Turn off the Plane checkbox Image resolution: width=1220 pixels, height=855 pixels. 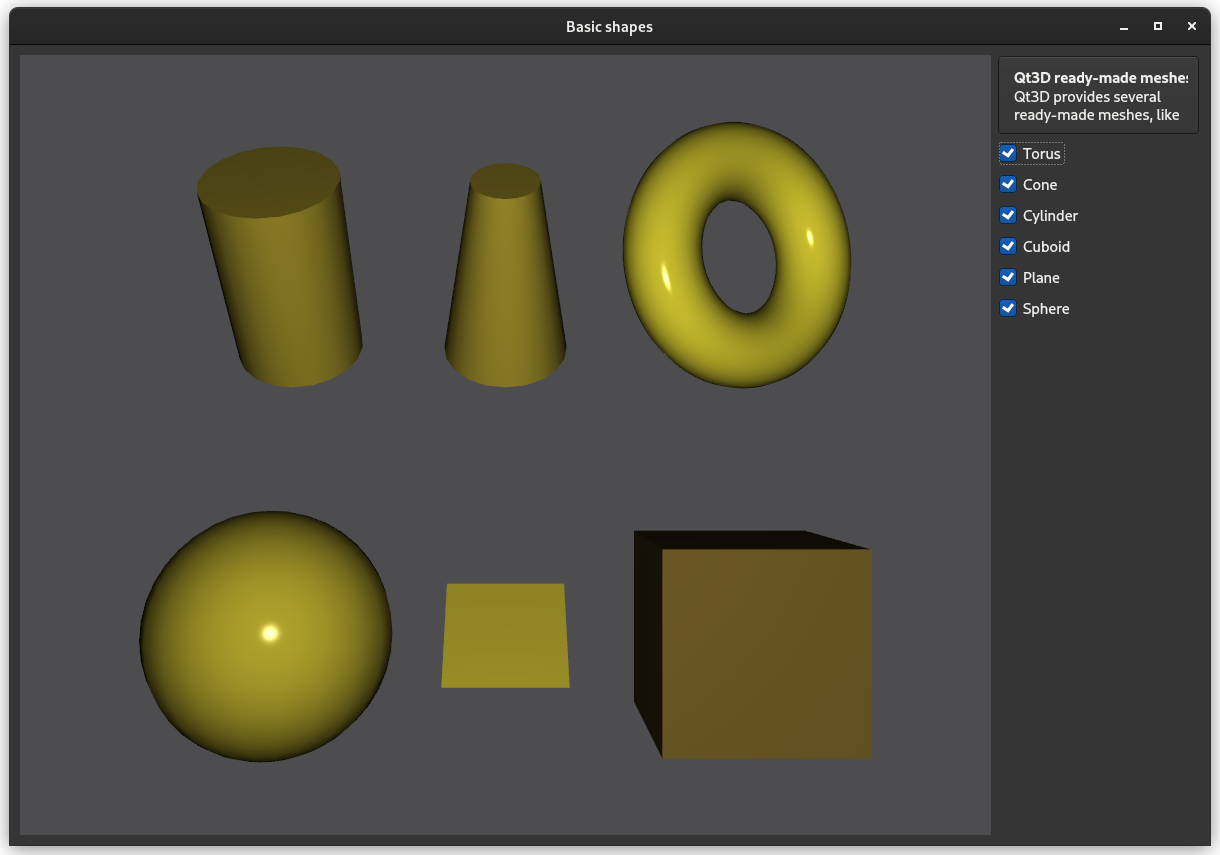[x=1008, y=278]
